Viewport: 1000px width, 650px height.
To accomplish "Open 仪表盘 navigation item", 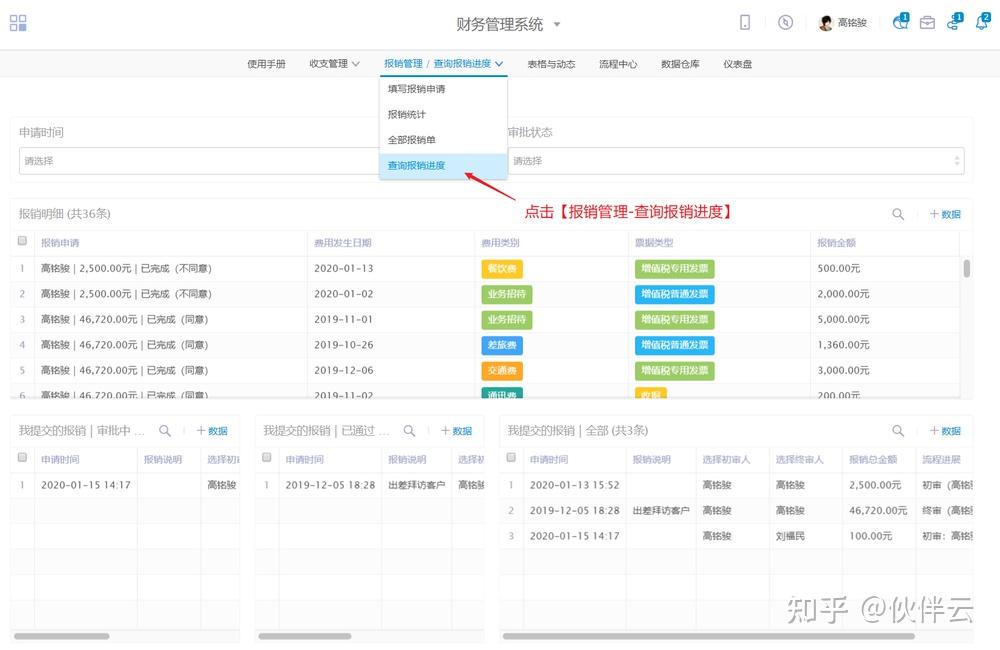I will pos(737,64).
